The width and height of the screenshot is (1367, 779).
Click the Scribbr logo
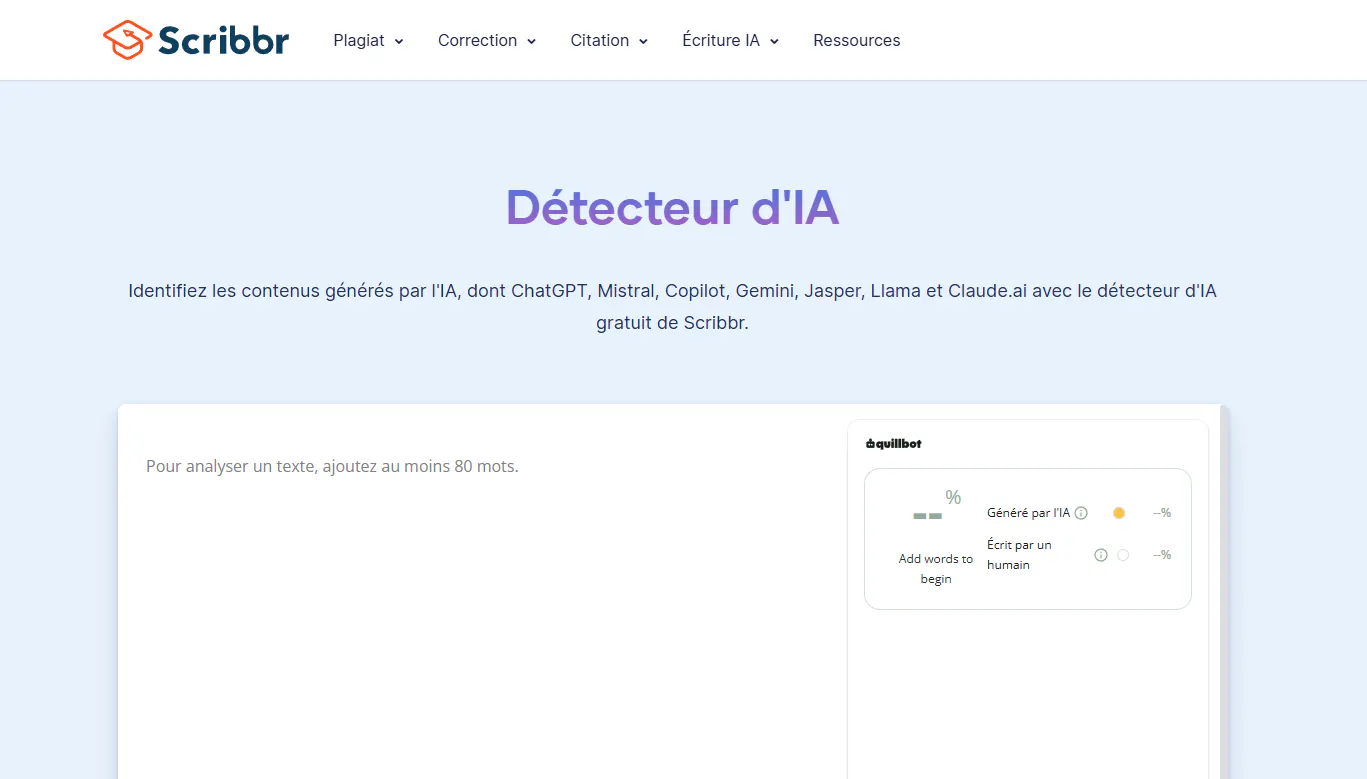[x=196, y=40]
